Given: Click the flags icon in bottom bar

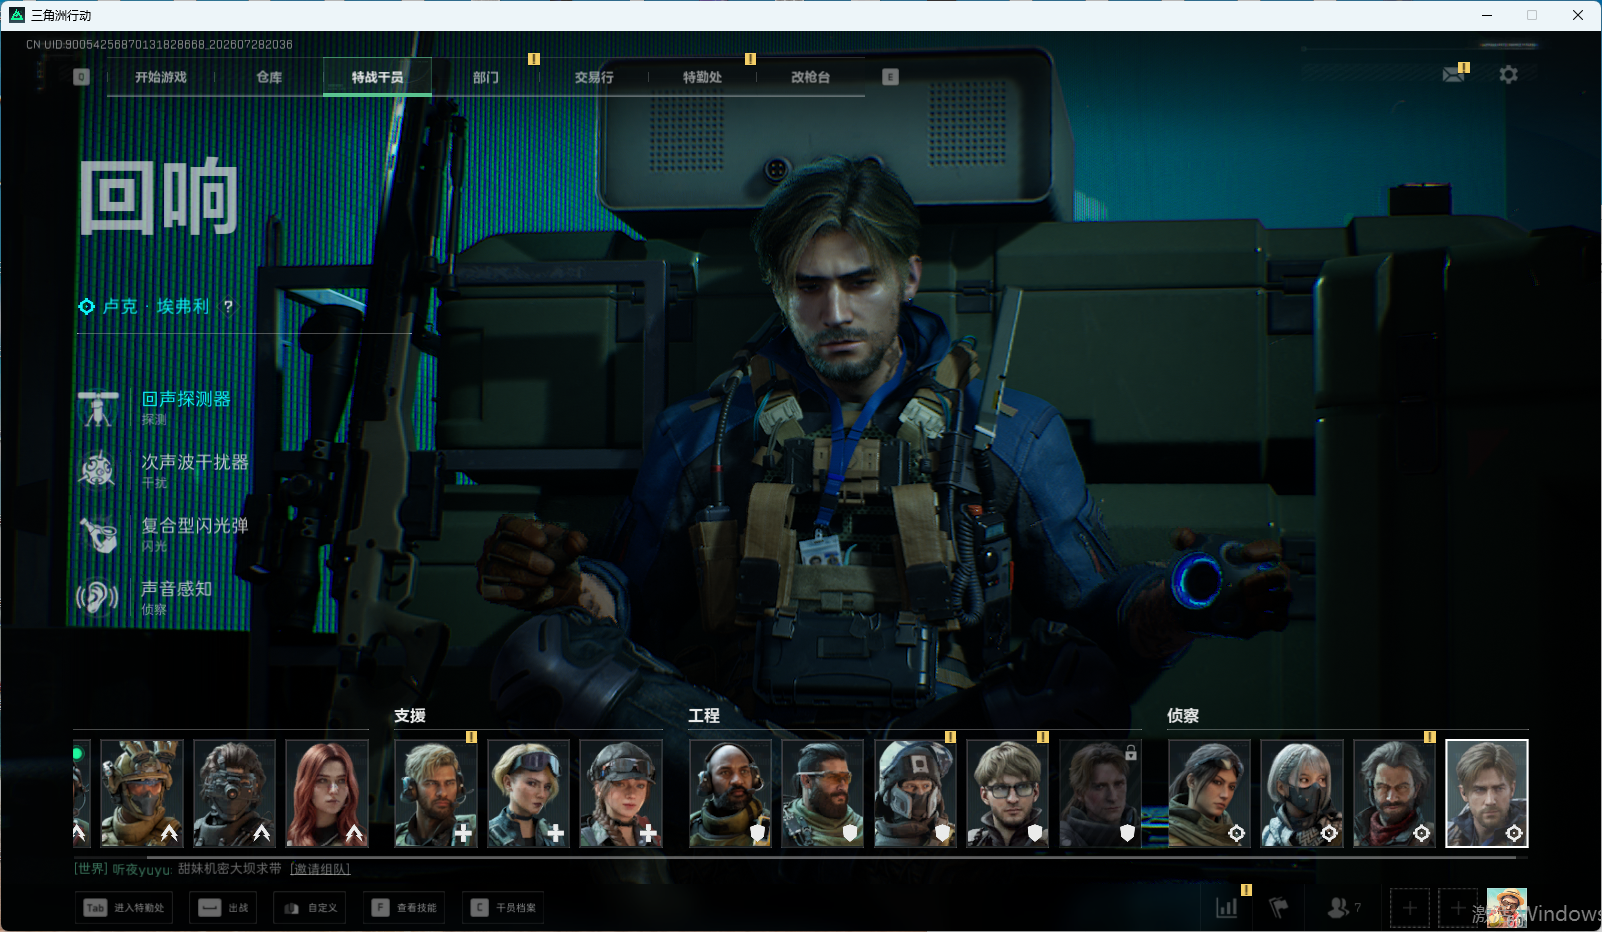Looking at the screenshot, I should coord(1279,908).
